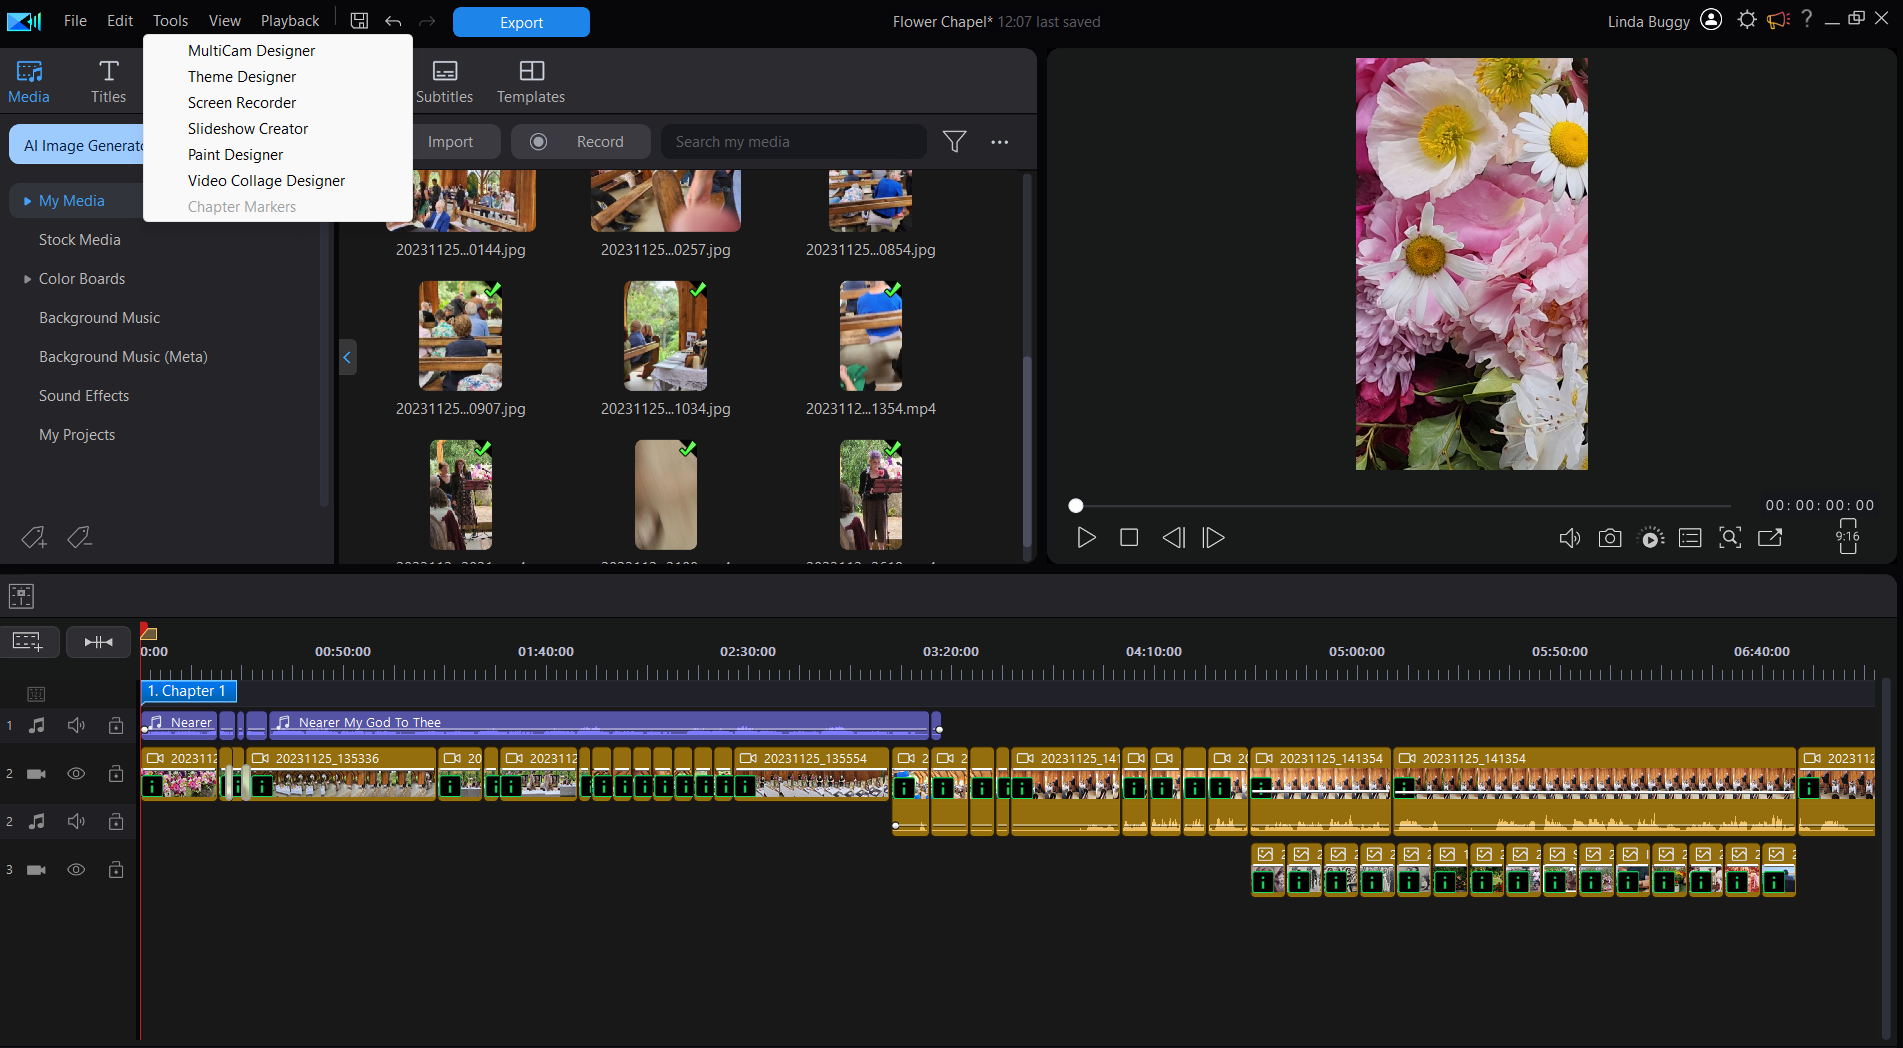Click the Record button in media panel
Image resolution: width=1903 pixels, height=1048 pixels.
[x=581, y=142]
